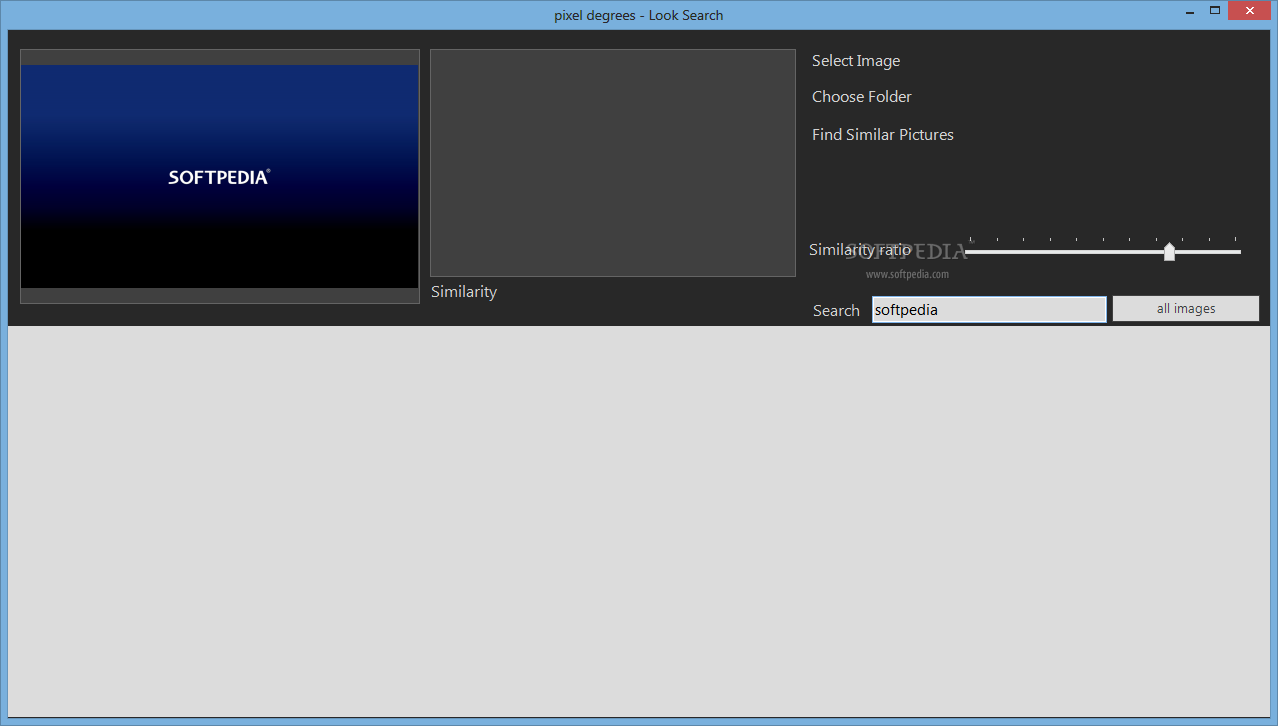Click the empty similar image preview panel
Image resolution: width=1278 pixels, height=726 pixels.
click(x=613, y=163)
